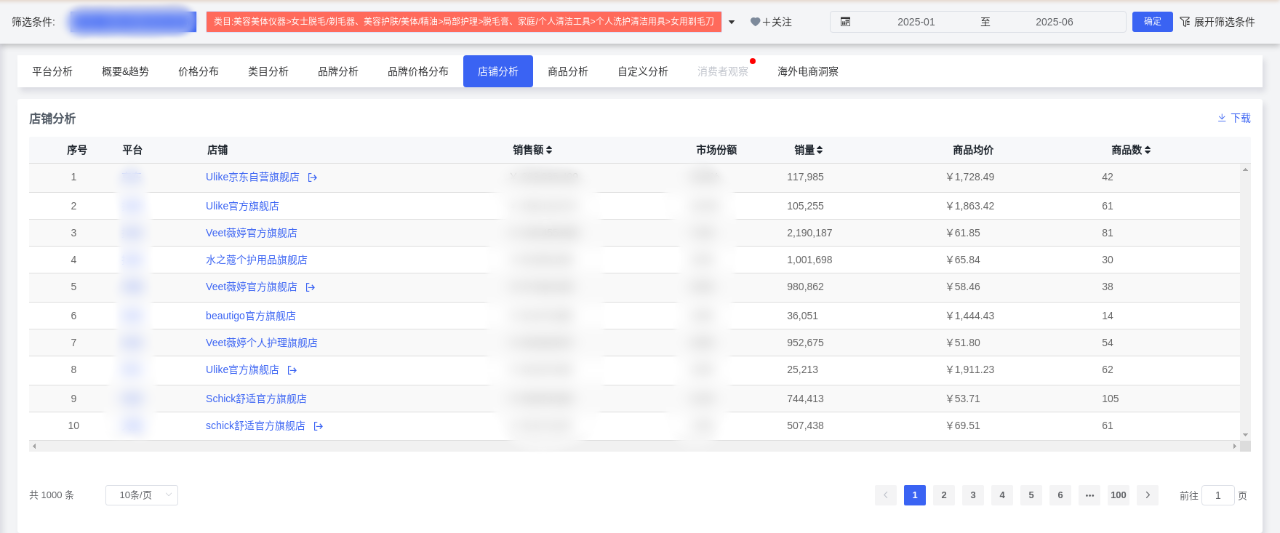The image size is (1280, 533).
Task: Click the blue 确定 confirm button
Action: click(1152, 22)
